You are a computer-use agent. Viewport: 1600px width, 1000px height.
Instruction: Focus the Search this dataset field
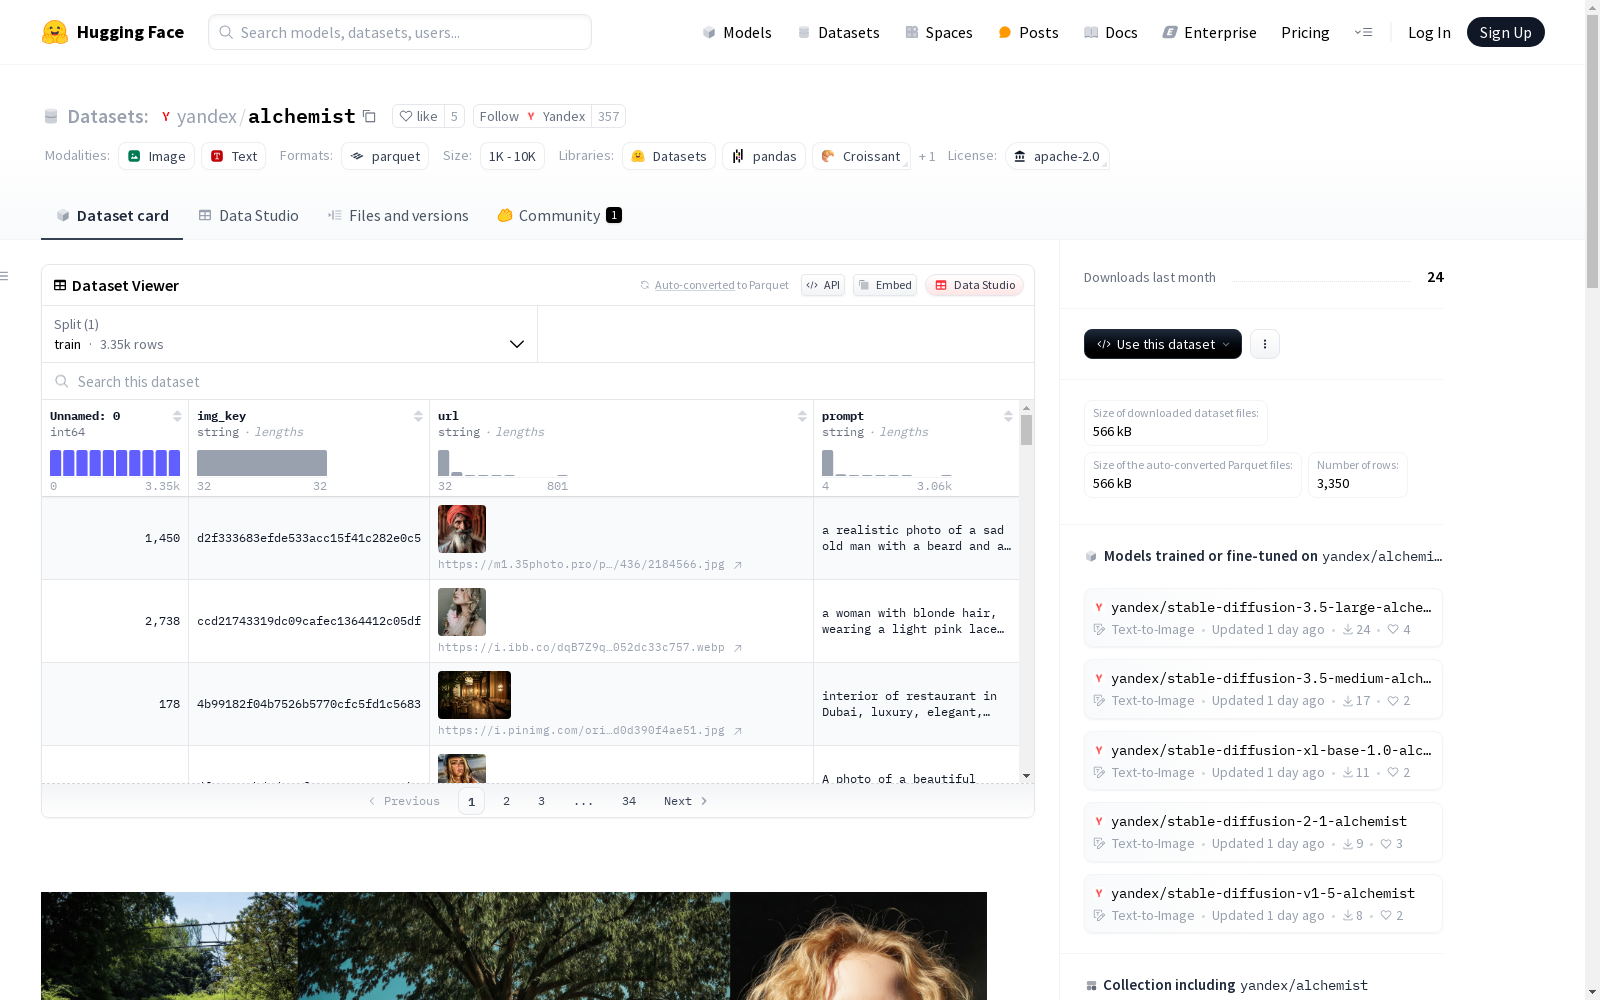(x=538, y=381)
